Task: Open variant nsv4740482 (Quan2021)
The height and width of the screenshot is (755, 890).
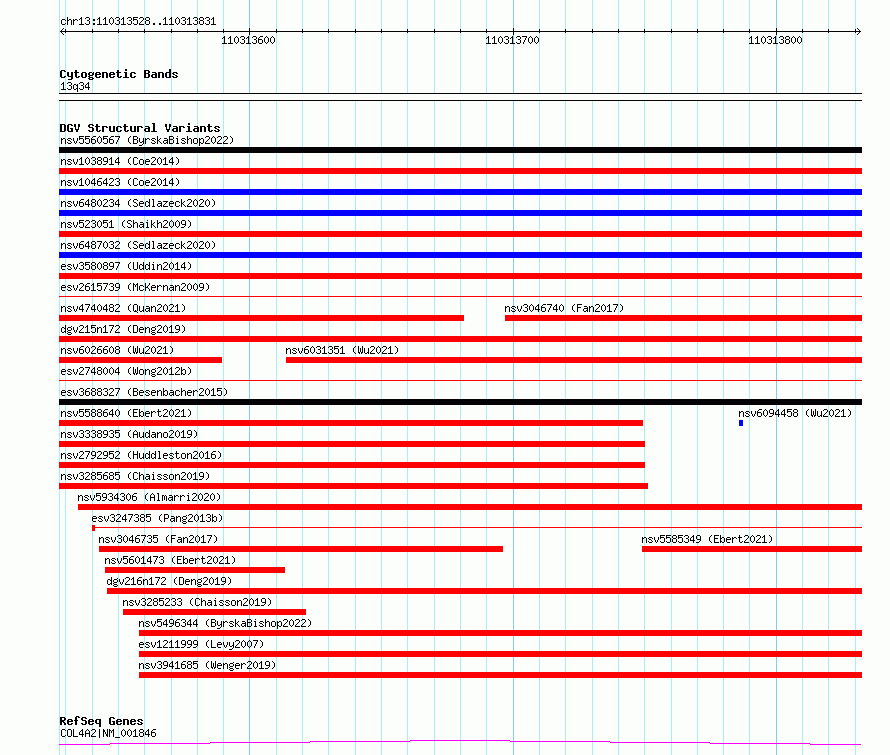Action: [123, 308]
